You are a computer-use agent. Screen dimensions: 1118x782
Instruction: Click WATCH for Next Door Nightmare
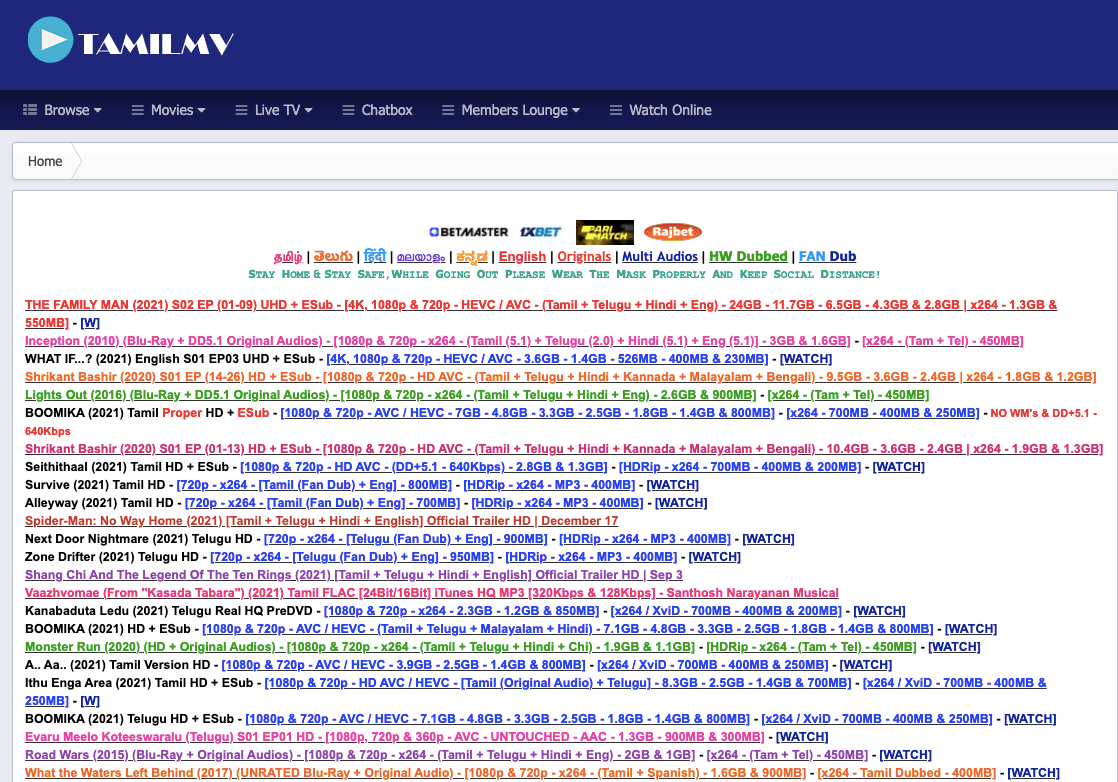coord(768,539)
